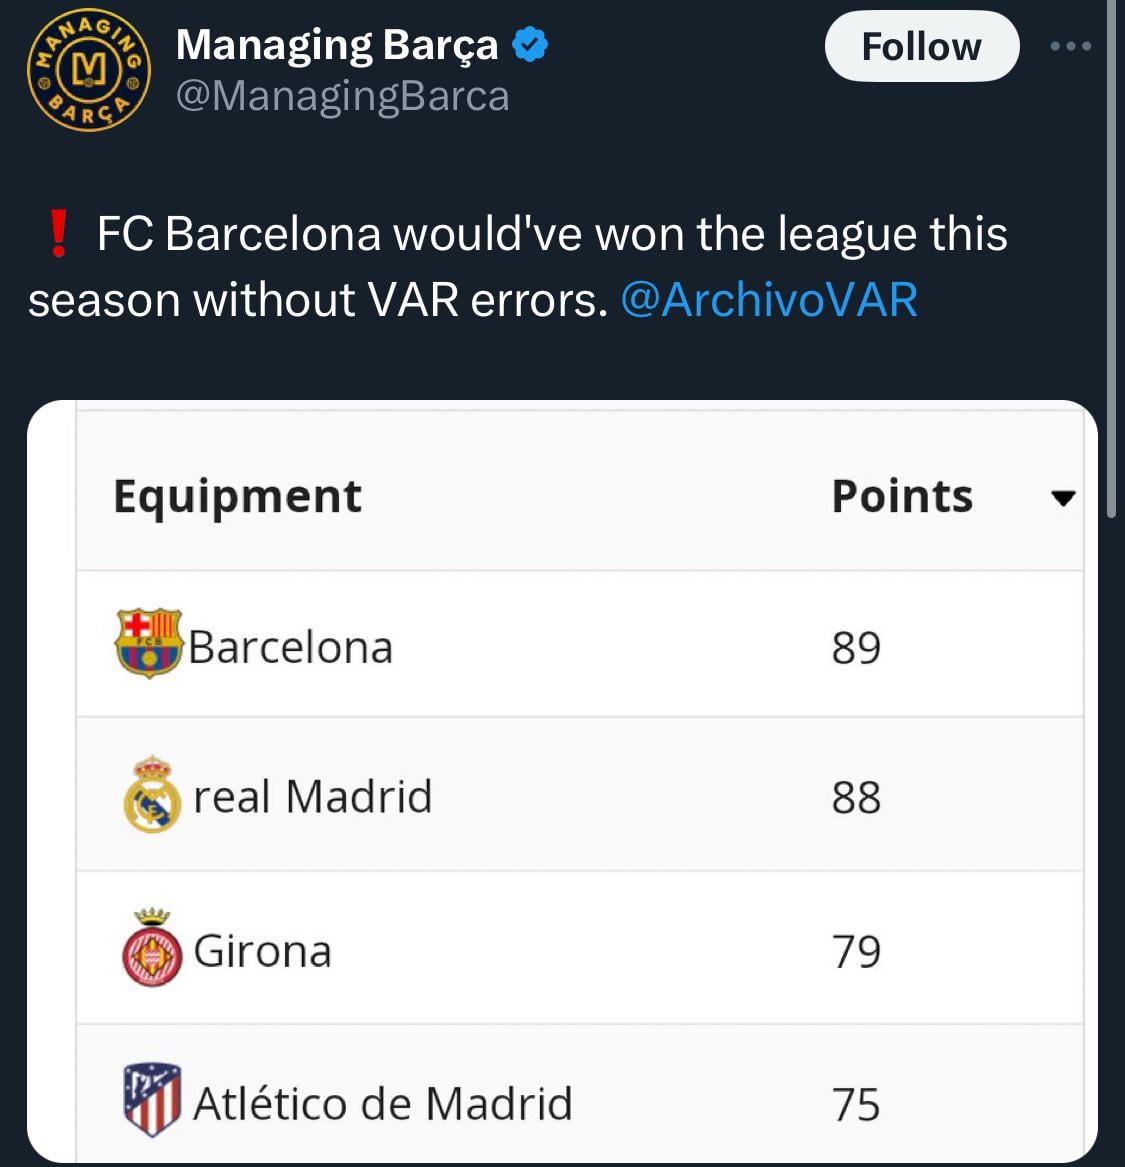Select the real Madrid team name
This screenshot has width=1125, height=1167.
312,797
